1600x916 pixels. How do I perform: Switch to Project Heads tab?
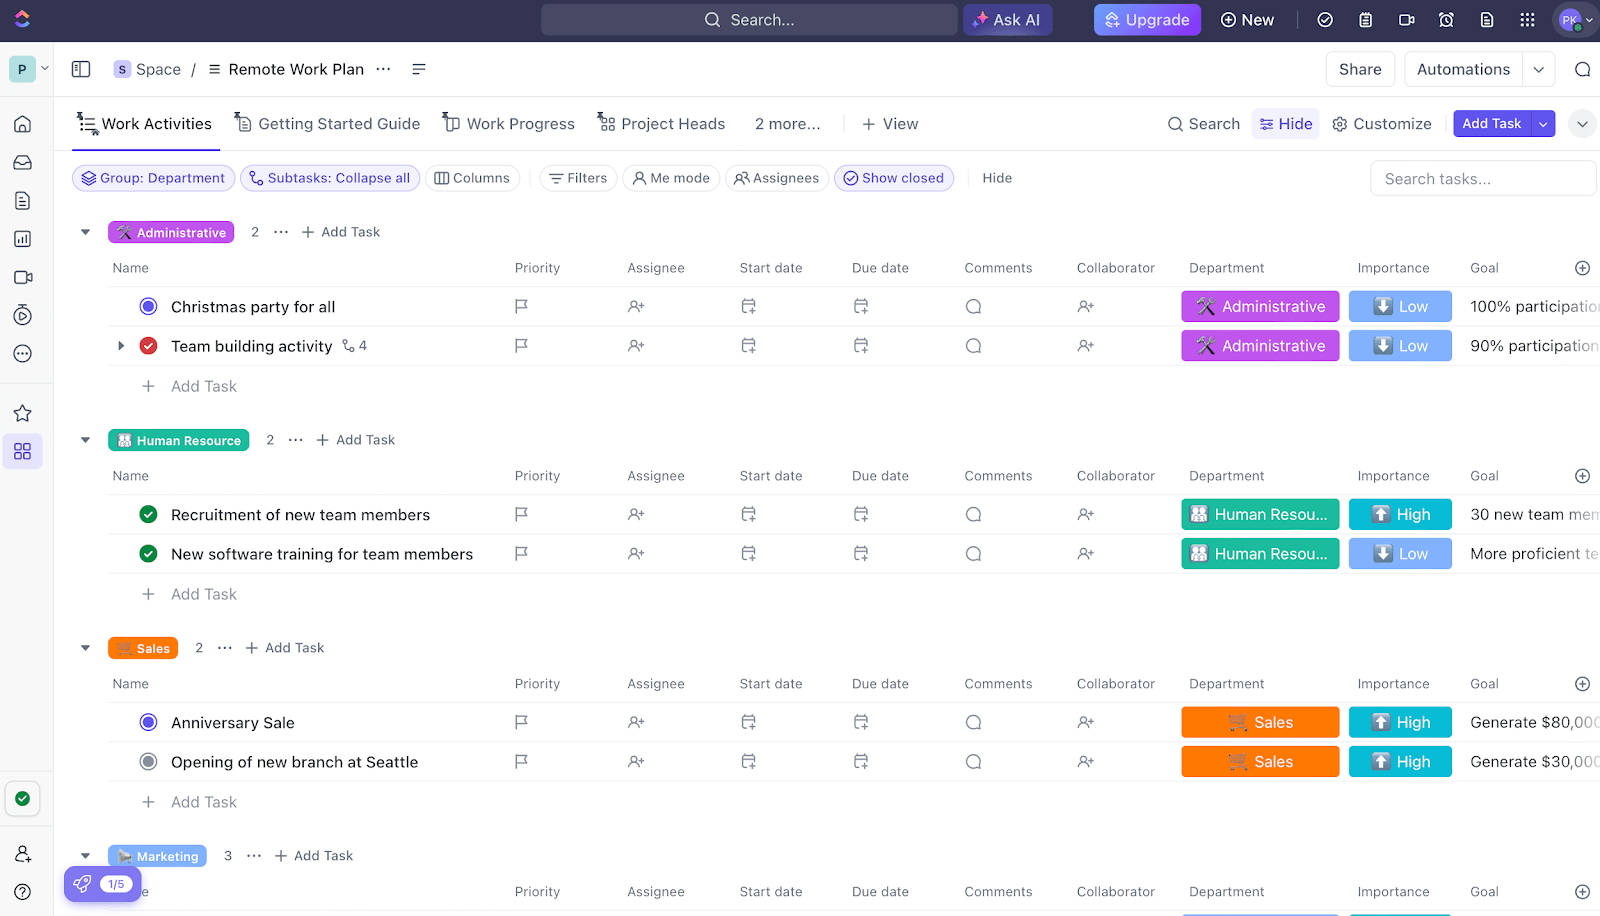661,124
